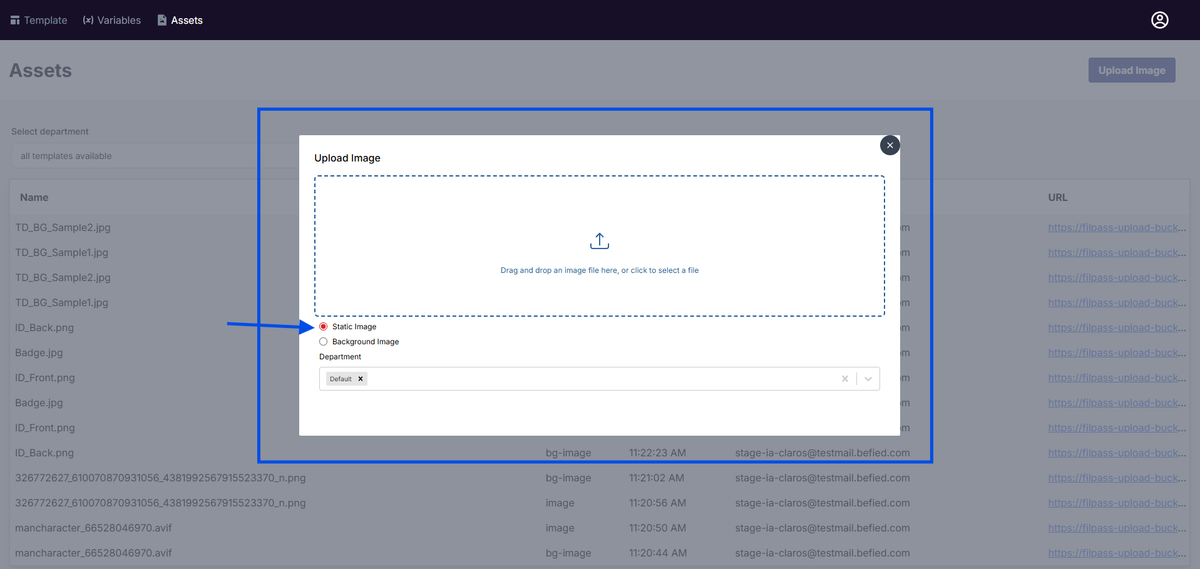Image resolution: width=1200 pixels, height=569 pixels.
Task: Click the email in the 11:22:23 AM row
Action: click(822, 453)
